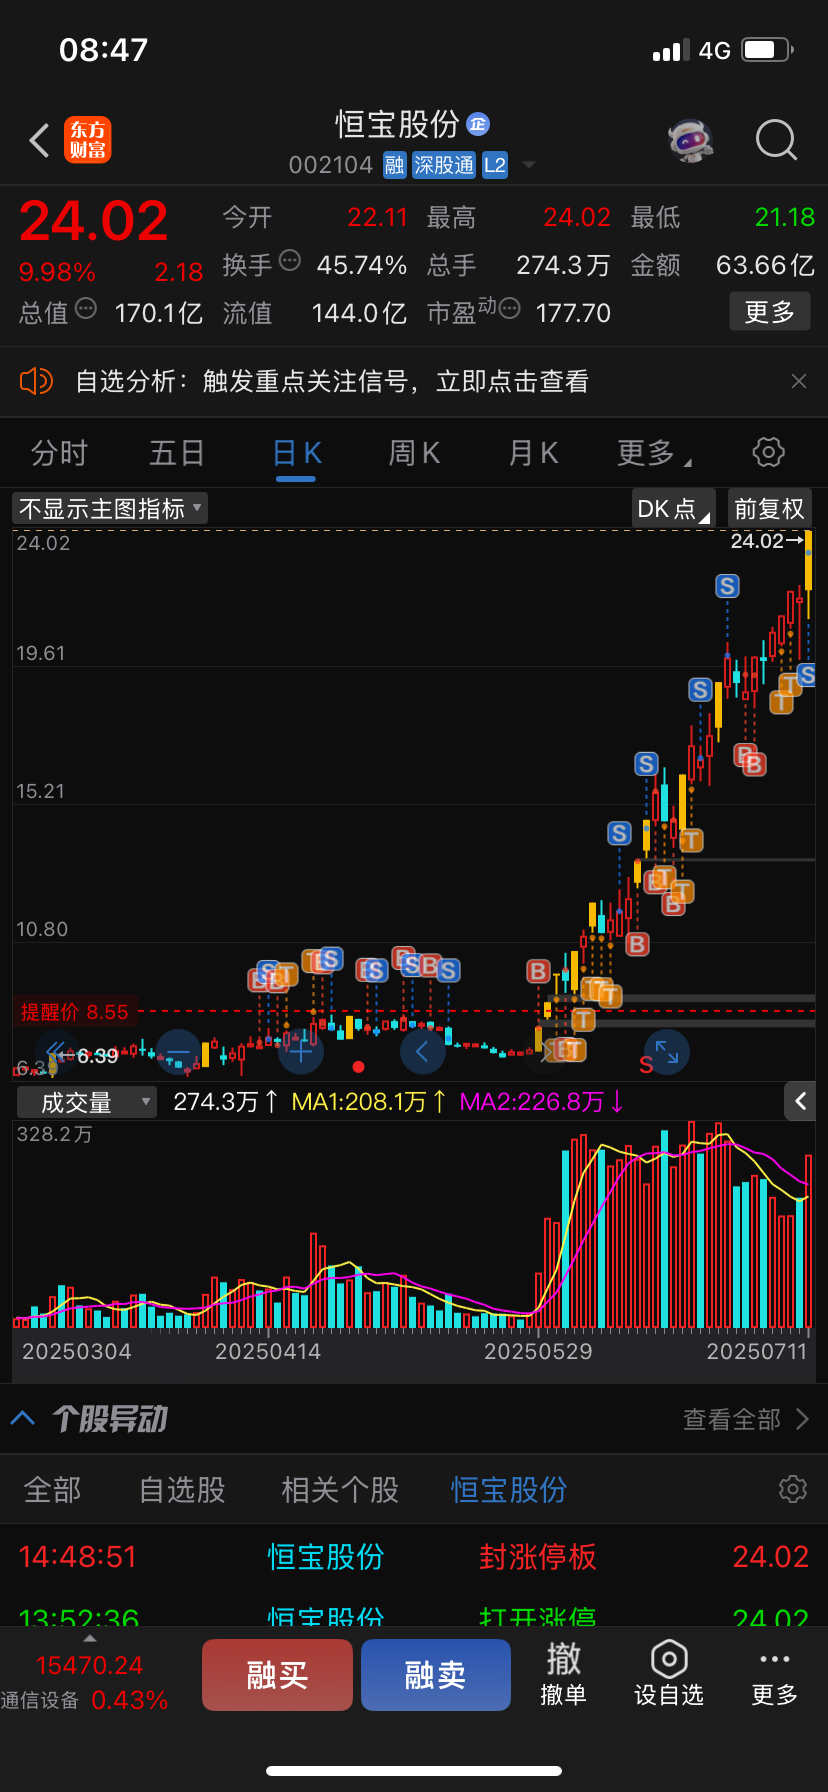
Task: Tap the 企 badge beside the stock name
Action: [478, 124]
